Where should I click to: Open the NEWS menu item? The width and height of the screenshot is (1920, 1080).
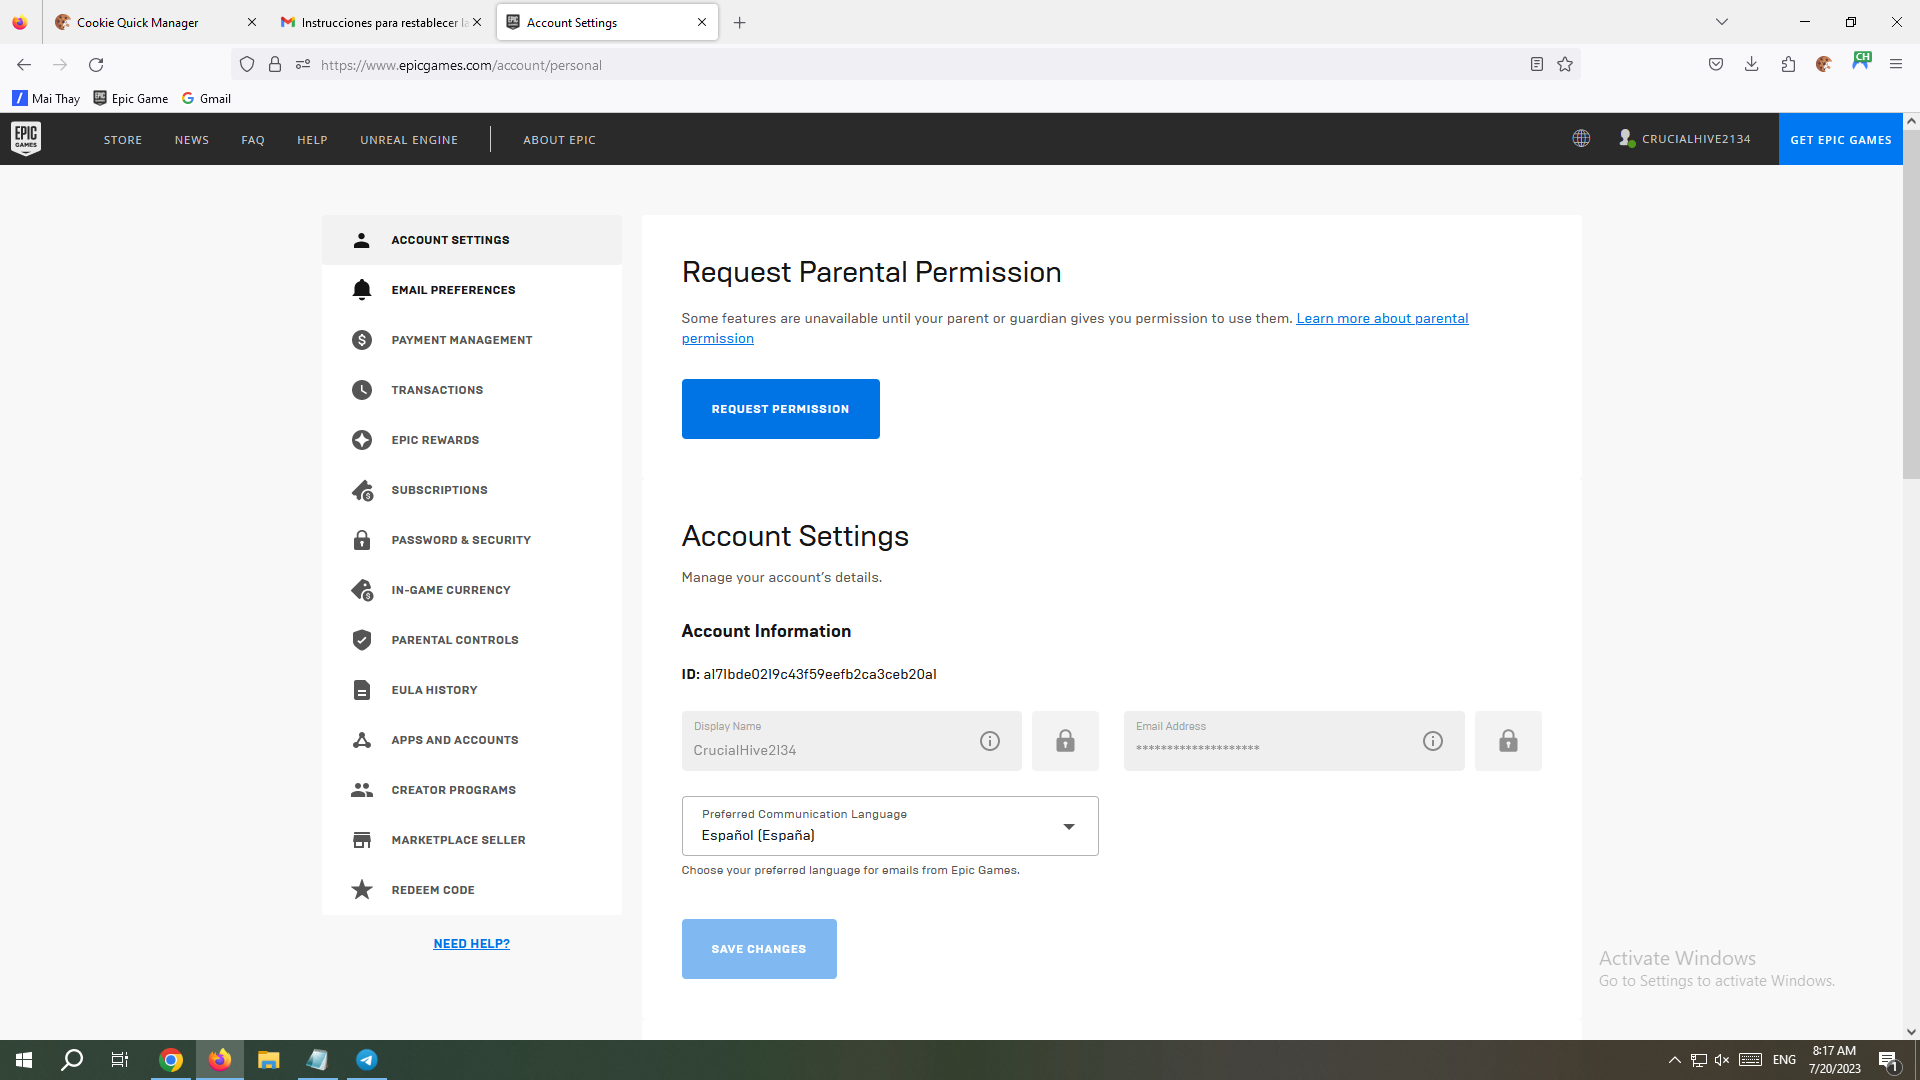[192, 140]
